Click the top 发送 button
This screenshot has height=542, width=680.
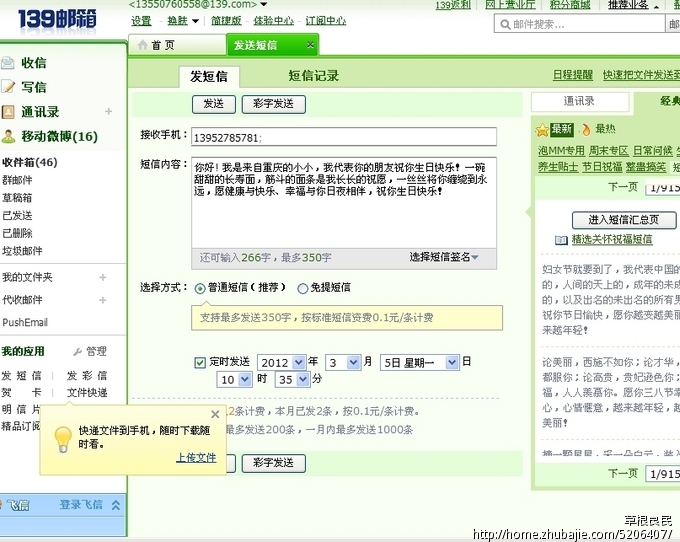pos(214,104)
